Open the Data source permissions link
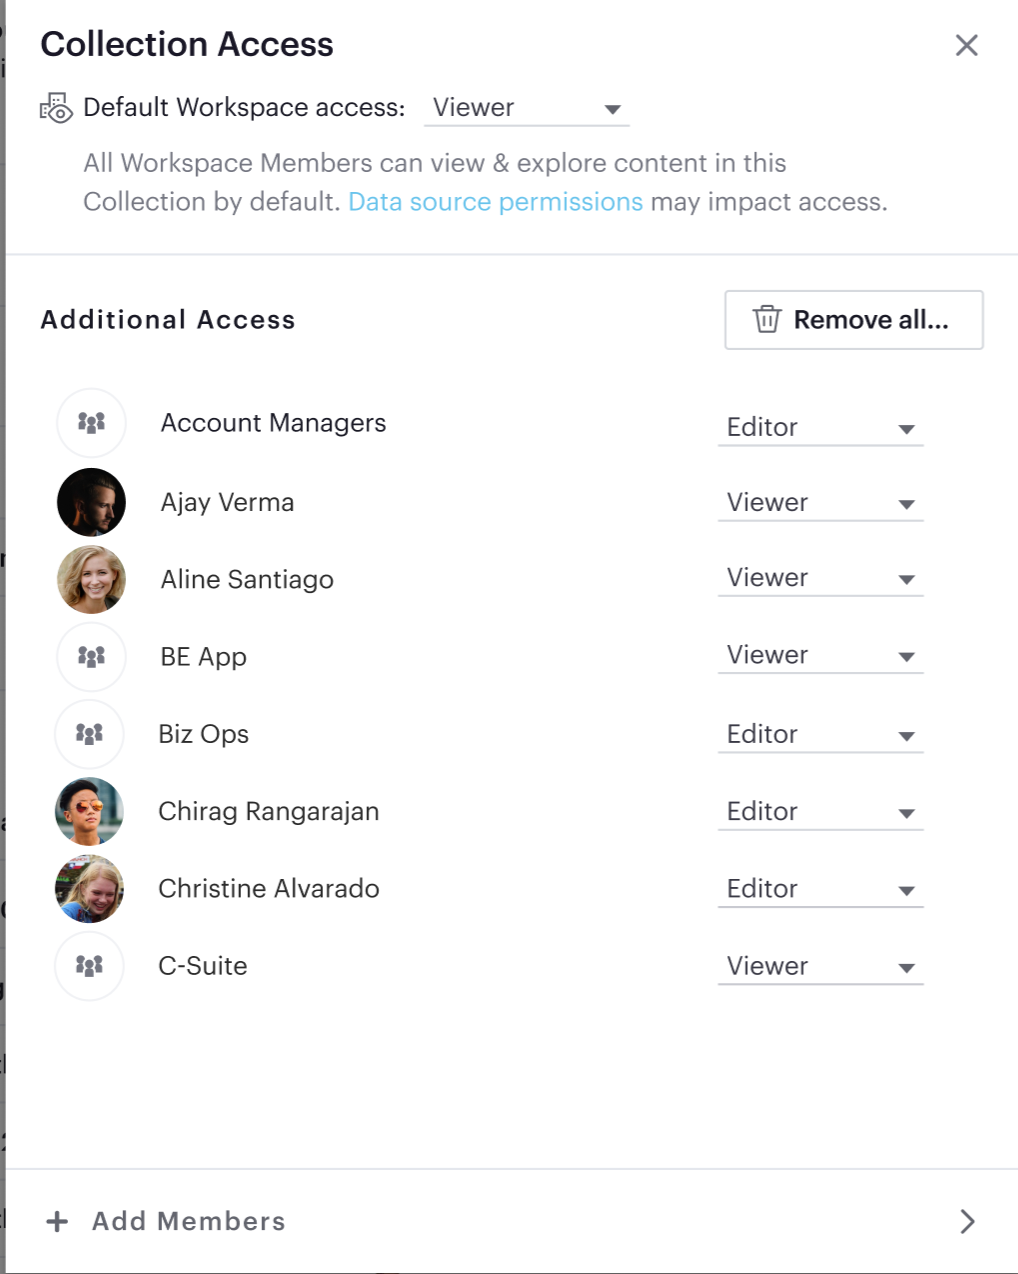Screen dimensions: 1018x1274 (x=495, y=202)
